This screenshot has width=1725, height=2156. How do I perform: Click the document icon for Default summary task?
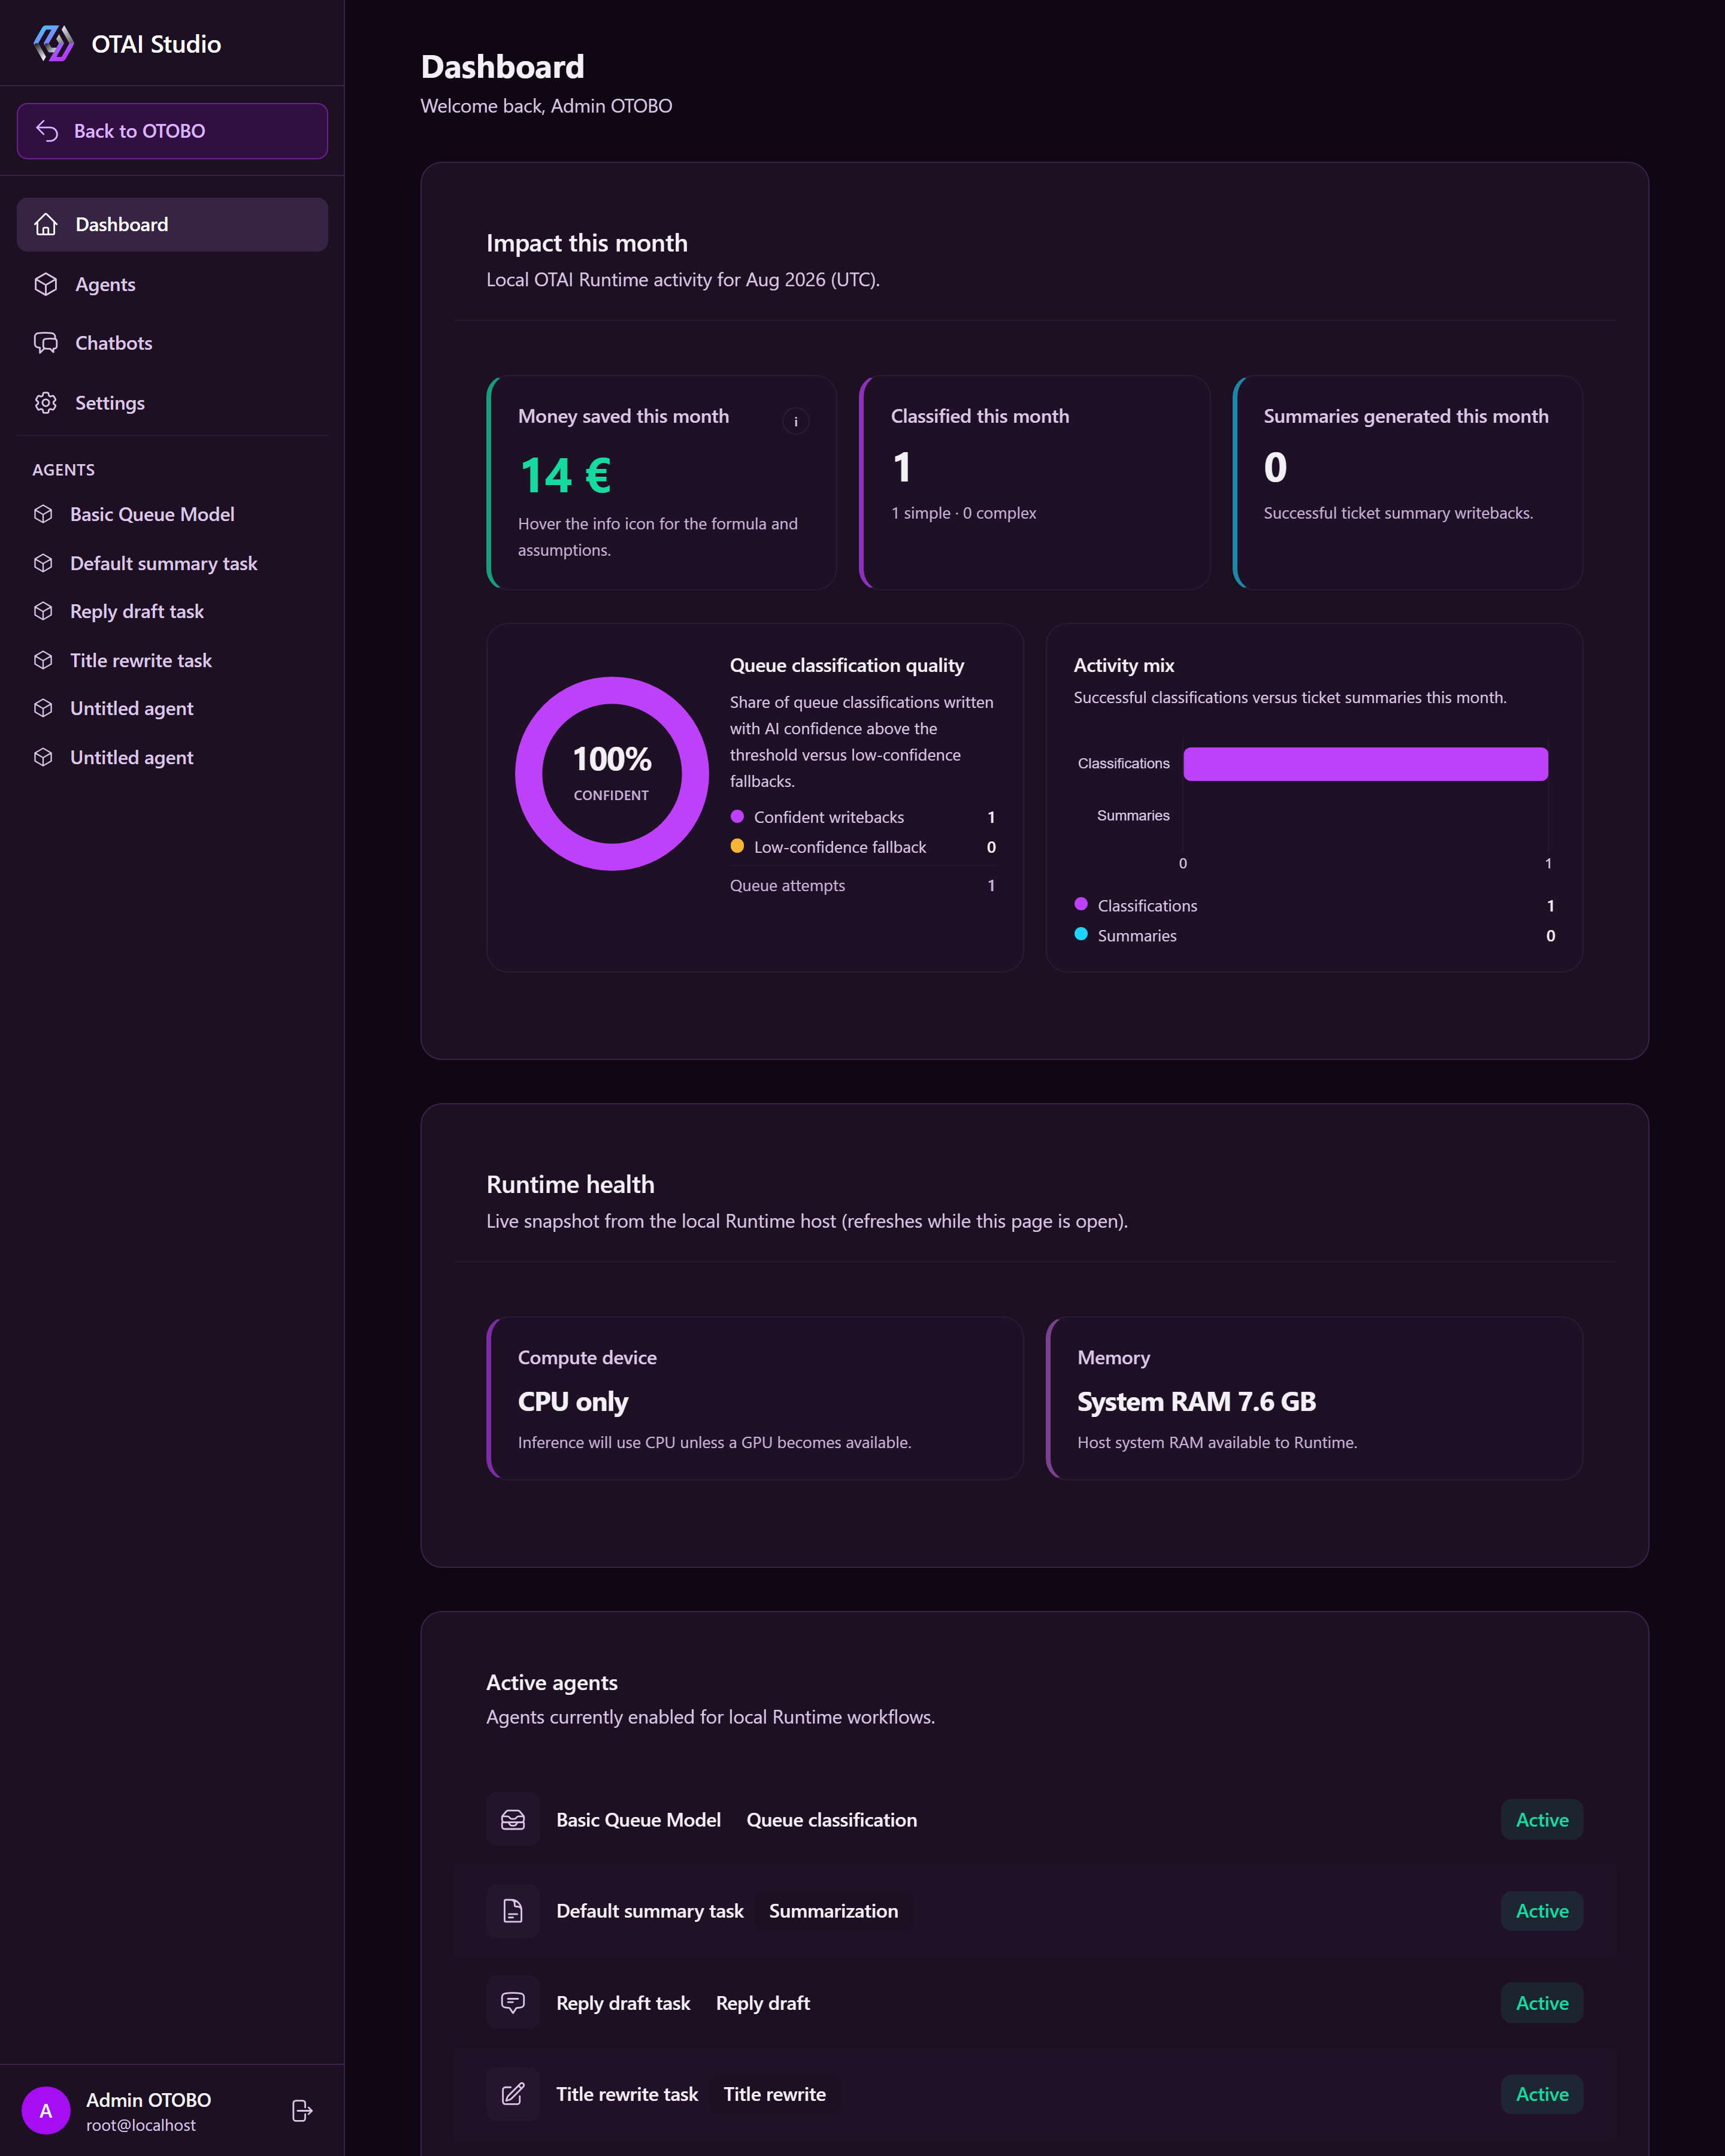click(x=513, y=1911)
